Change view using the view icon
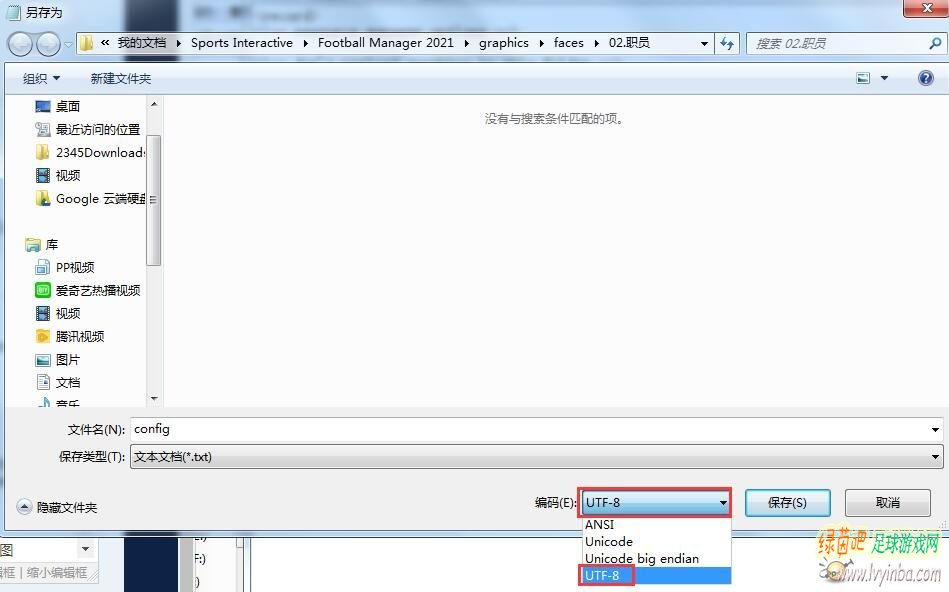The width and height of the screenshot is (949, 592). 863,78
